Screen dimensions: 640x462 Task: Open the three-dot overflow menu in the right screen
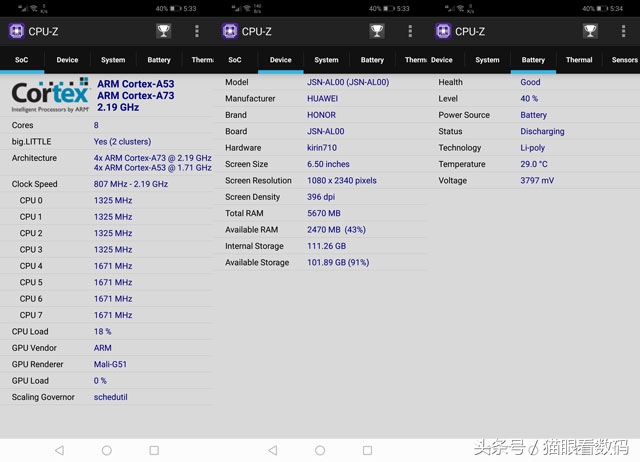pyautogui.click(x=623, y=31)
